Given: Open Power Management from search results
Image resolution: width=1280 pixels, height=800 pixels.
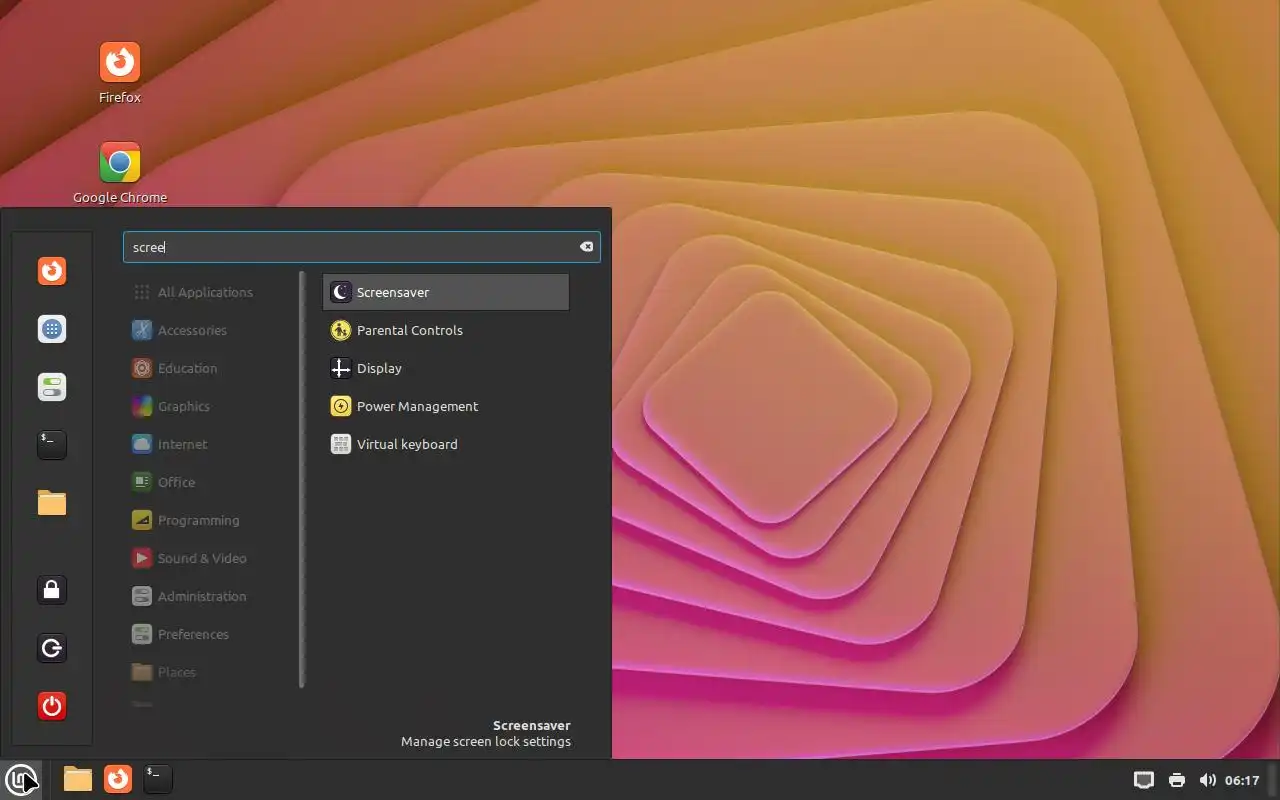Looking at the screenshot, I should [446, 406].
